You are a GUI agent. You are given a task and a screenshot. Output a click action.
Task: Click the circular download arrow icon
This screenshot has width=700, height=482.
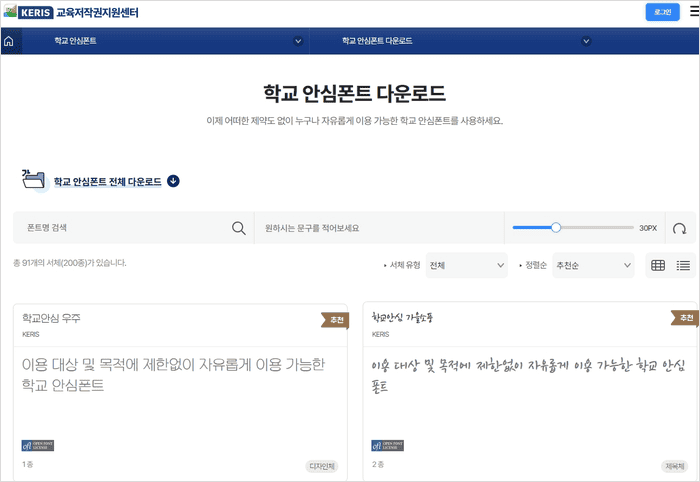(x=173, y=181)
